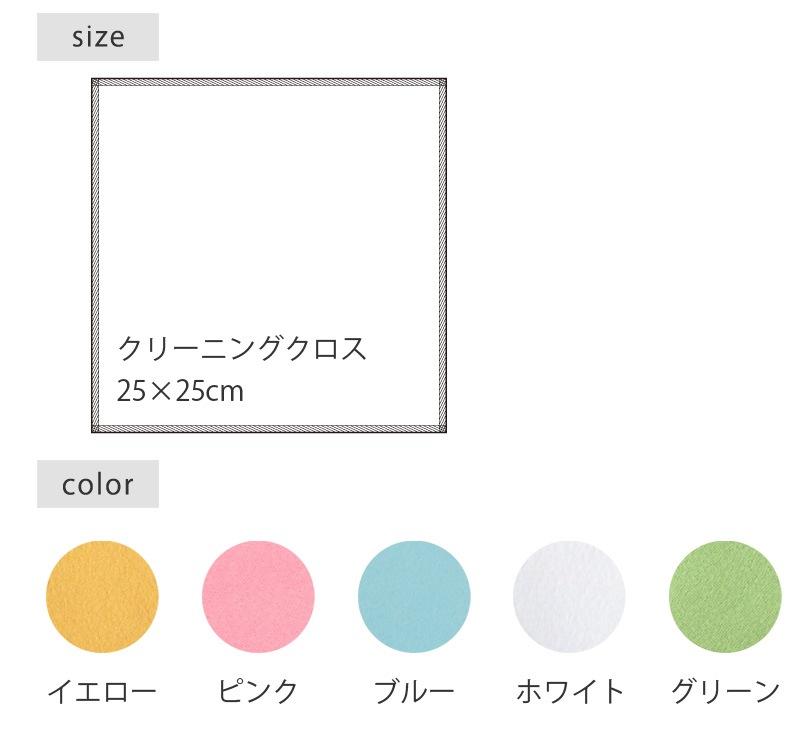This screenshot has height=740, width=800.
Task: Click the hatched top hem of cloth diagram
Action: 269,83
